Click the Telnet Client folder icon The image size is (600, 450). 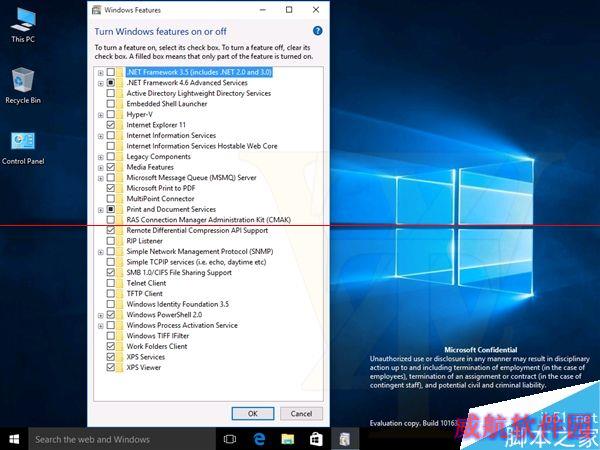pos(120,283)
